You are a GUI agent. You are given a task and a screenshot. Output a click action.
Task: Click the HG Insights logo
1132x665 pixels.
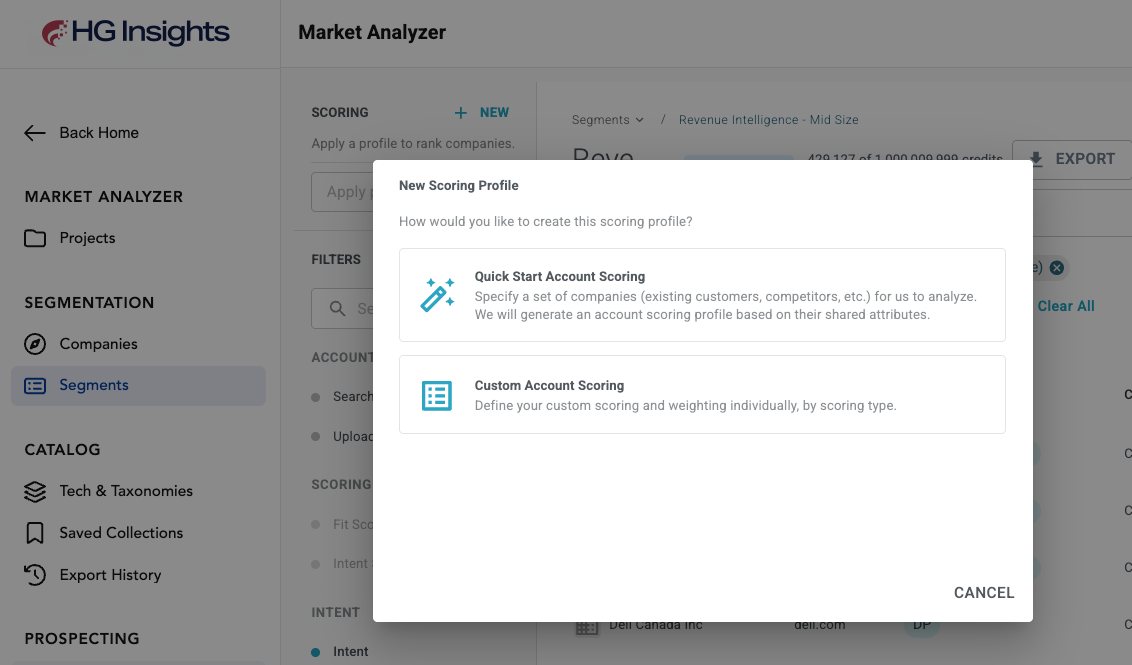(136, 32)
